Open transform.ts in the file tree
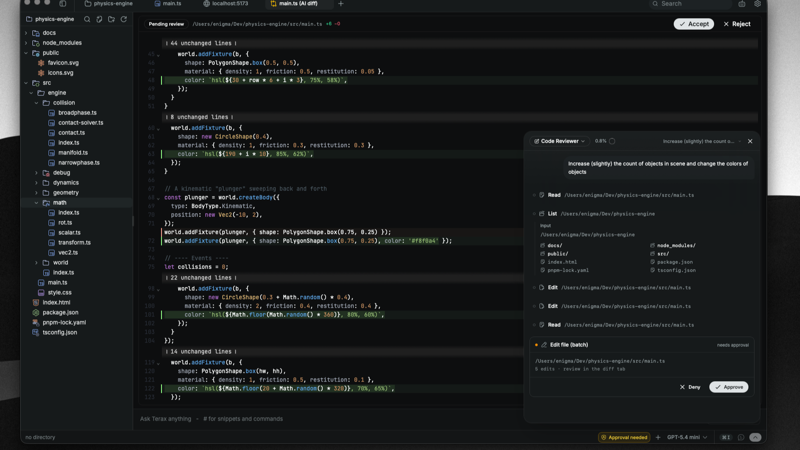Screen dimensions: 800x450 click(74, 242)
